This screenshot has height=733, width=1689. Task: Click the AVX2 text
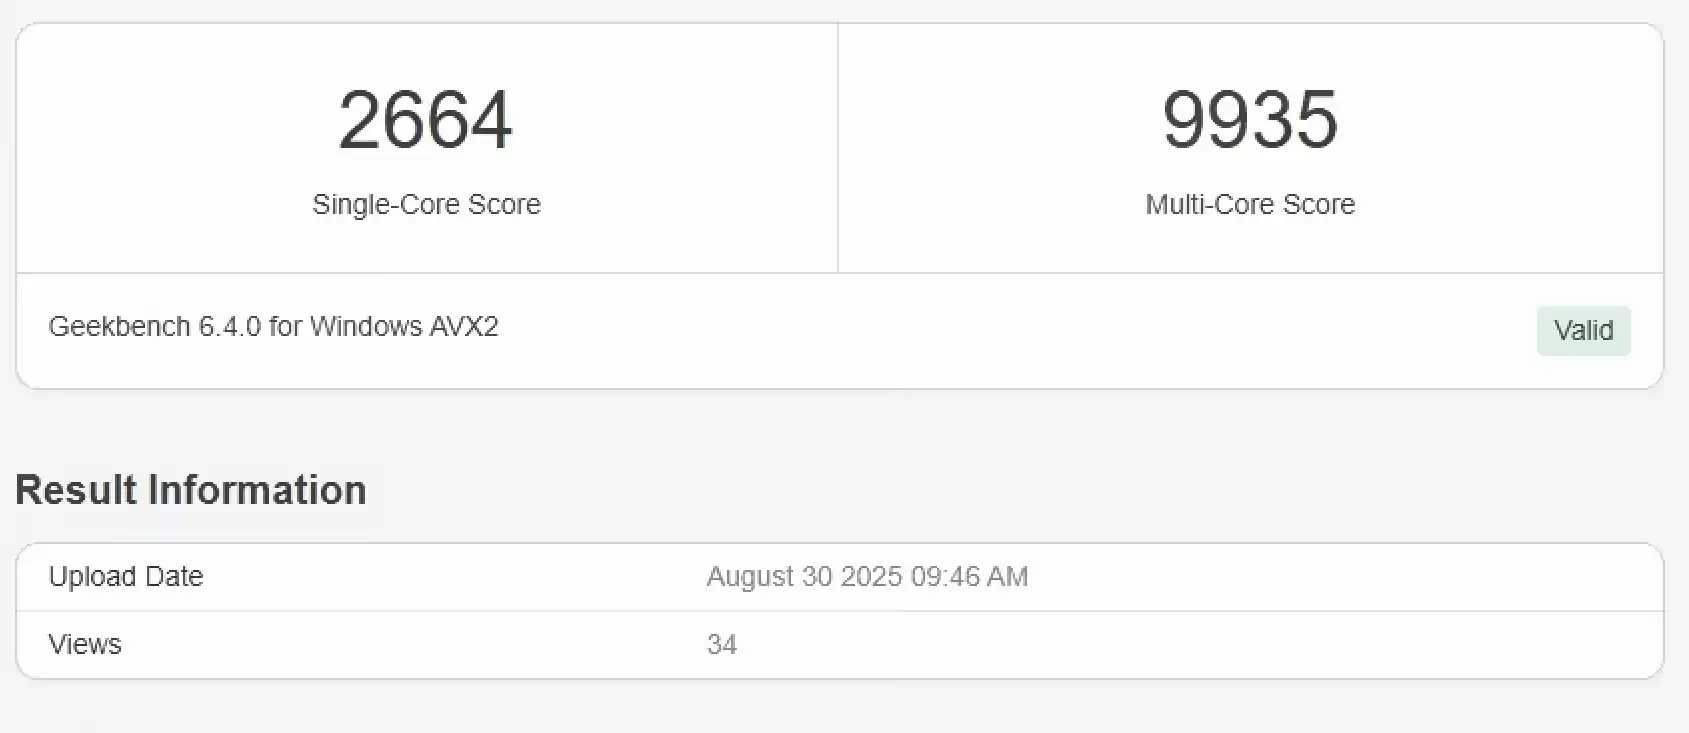(464, 327)
